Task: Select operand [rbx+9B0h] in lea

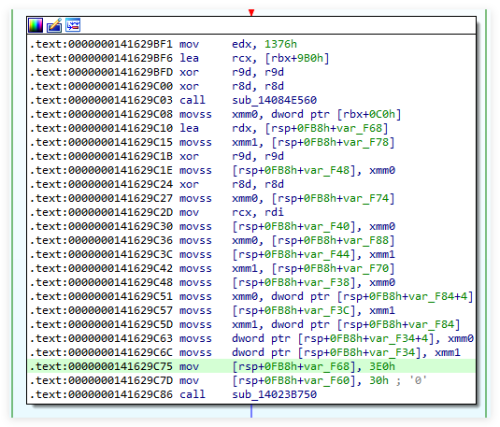Action: point(297,58)
